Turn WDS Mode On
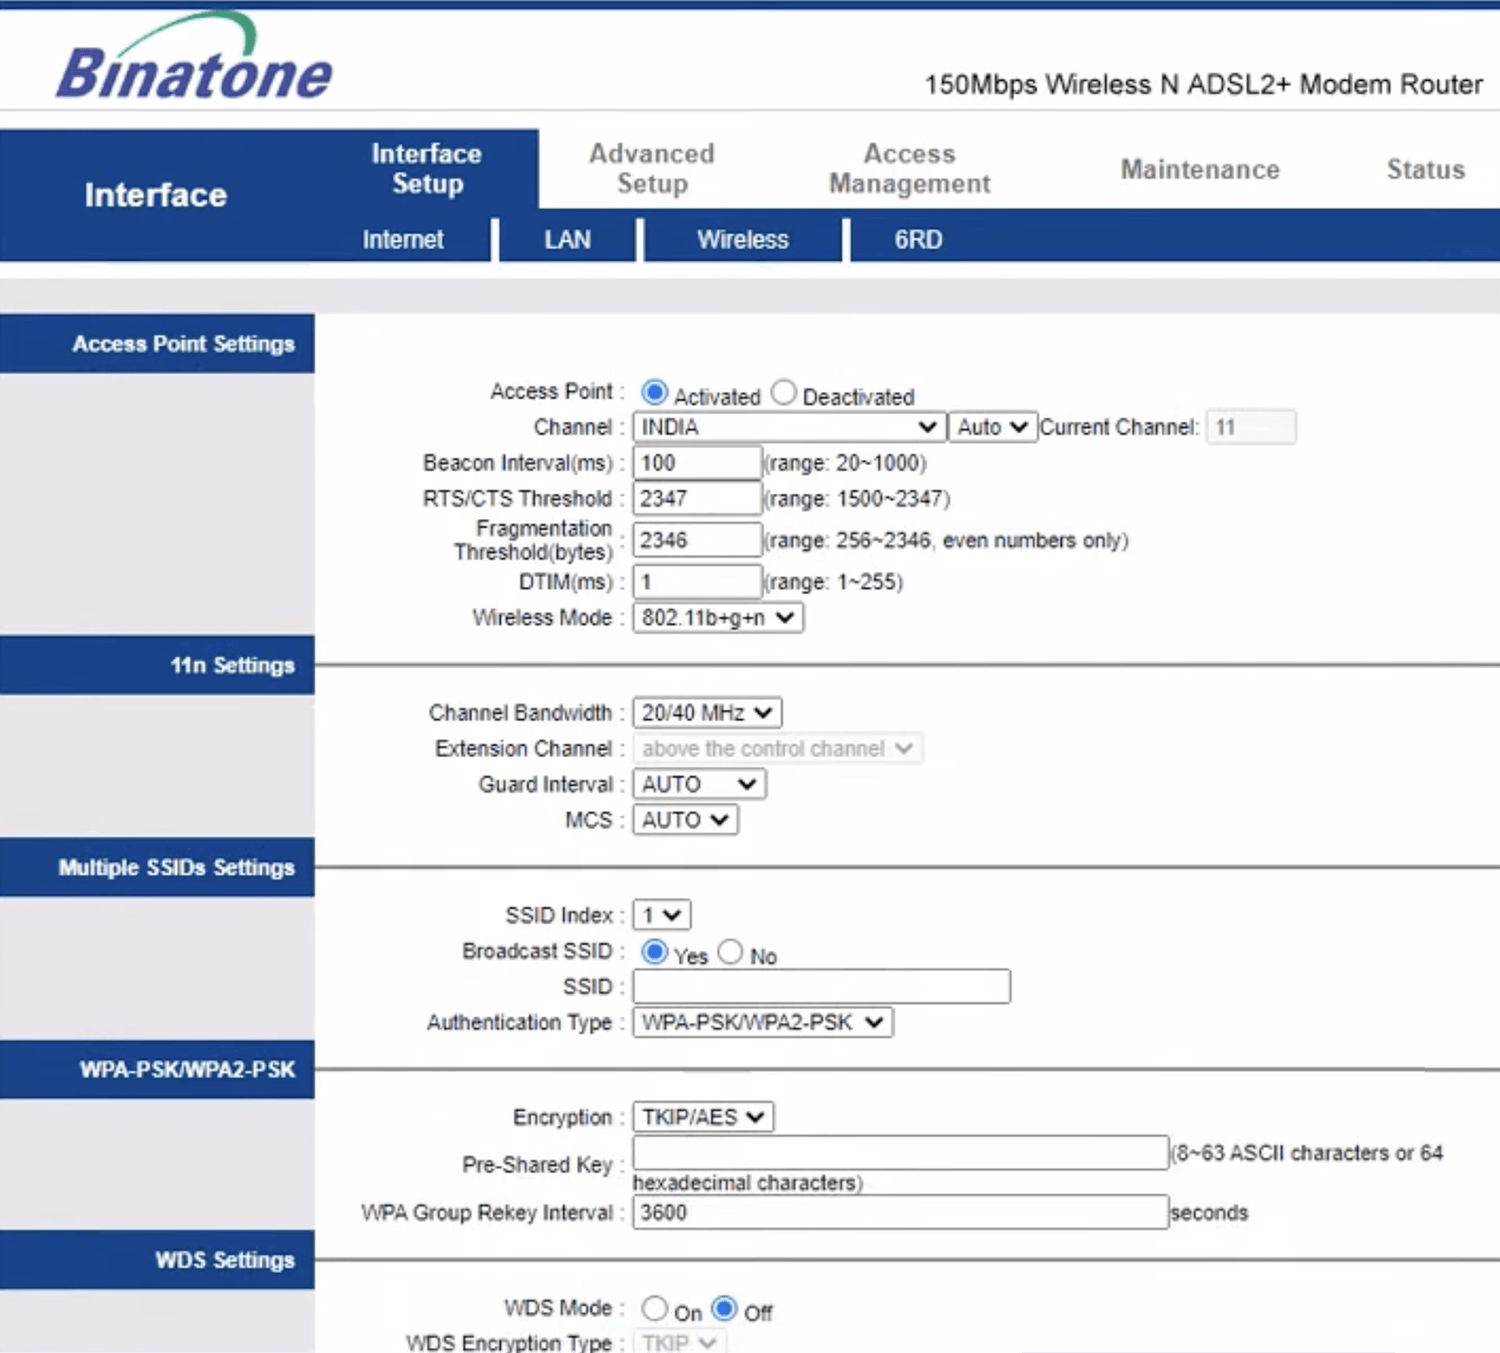Screen dimensions: 1500x1353 (655, 1309)
